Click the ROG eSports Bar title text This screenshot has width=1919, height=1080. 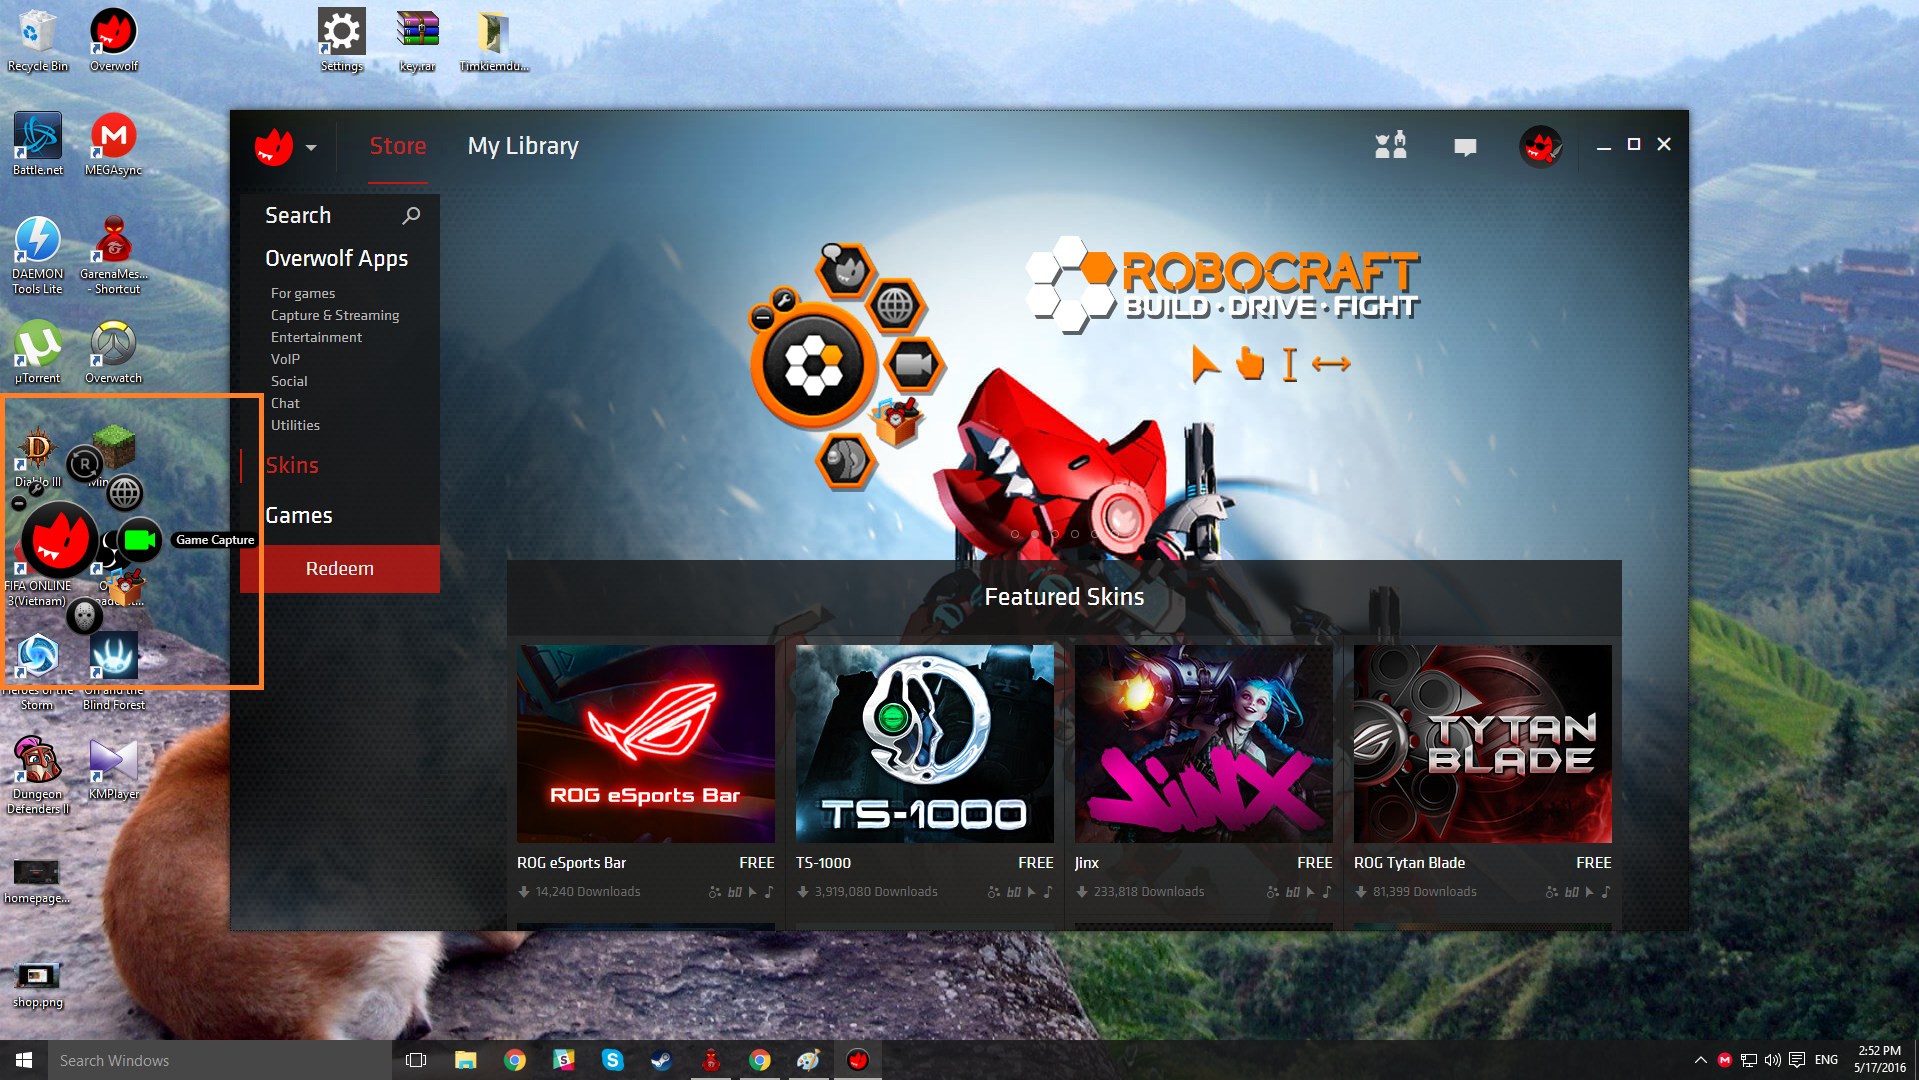[x=571, y=862]
